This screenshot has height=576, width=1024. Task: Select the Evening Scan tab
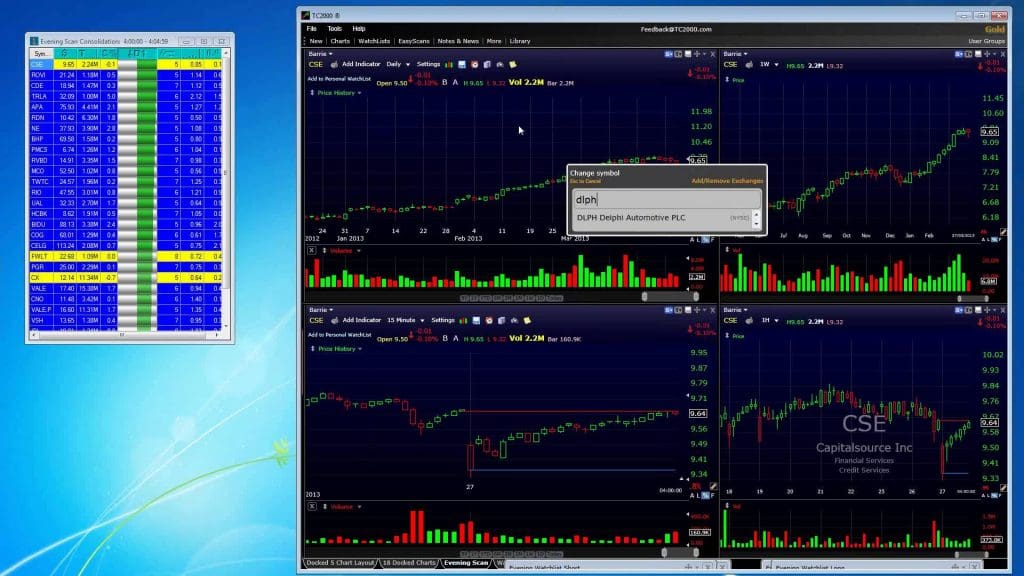(466, 563)
